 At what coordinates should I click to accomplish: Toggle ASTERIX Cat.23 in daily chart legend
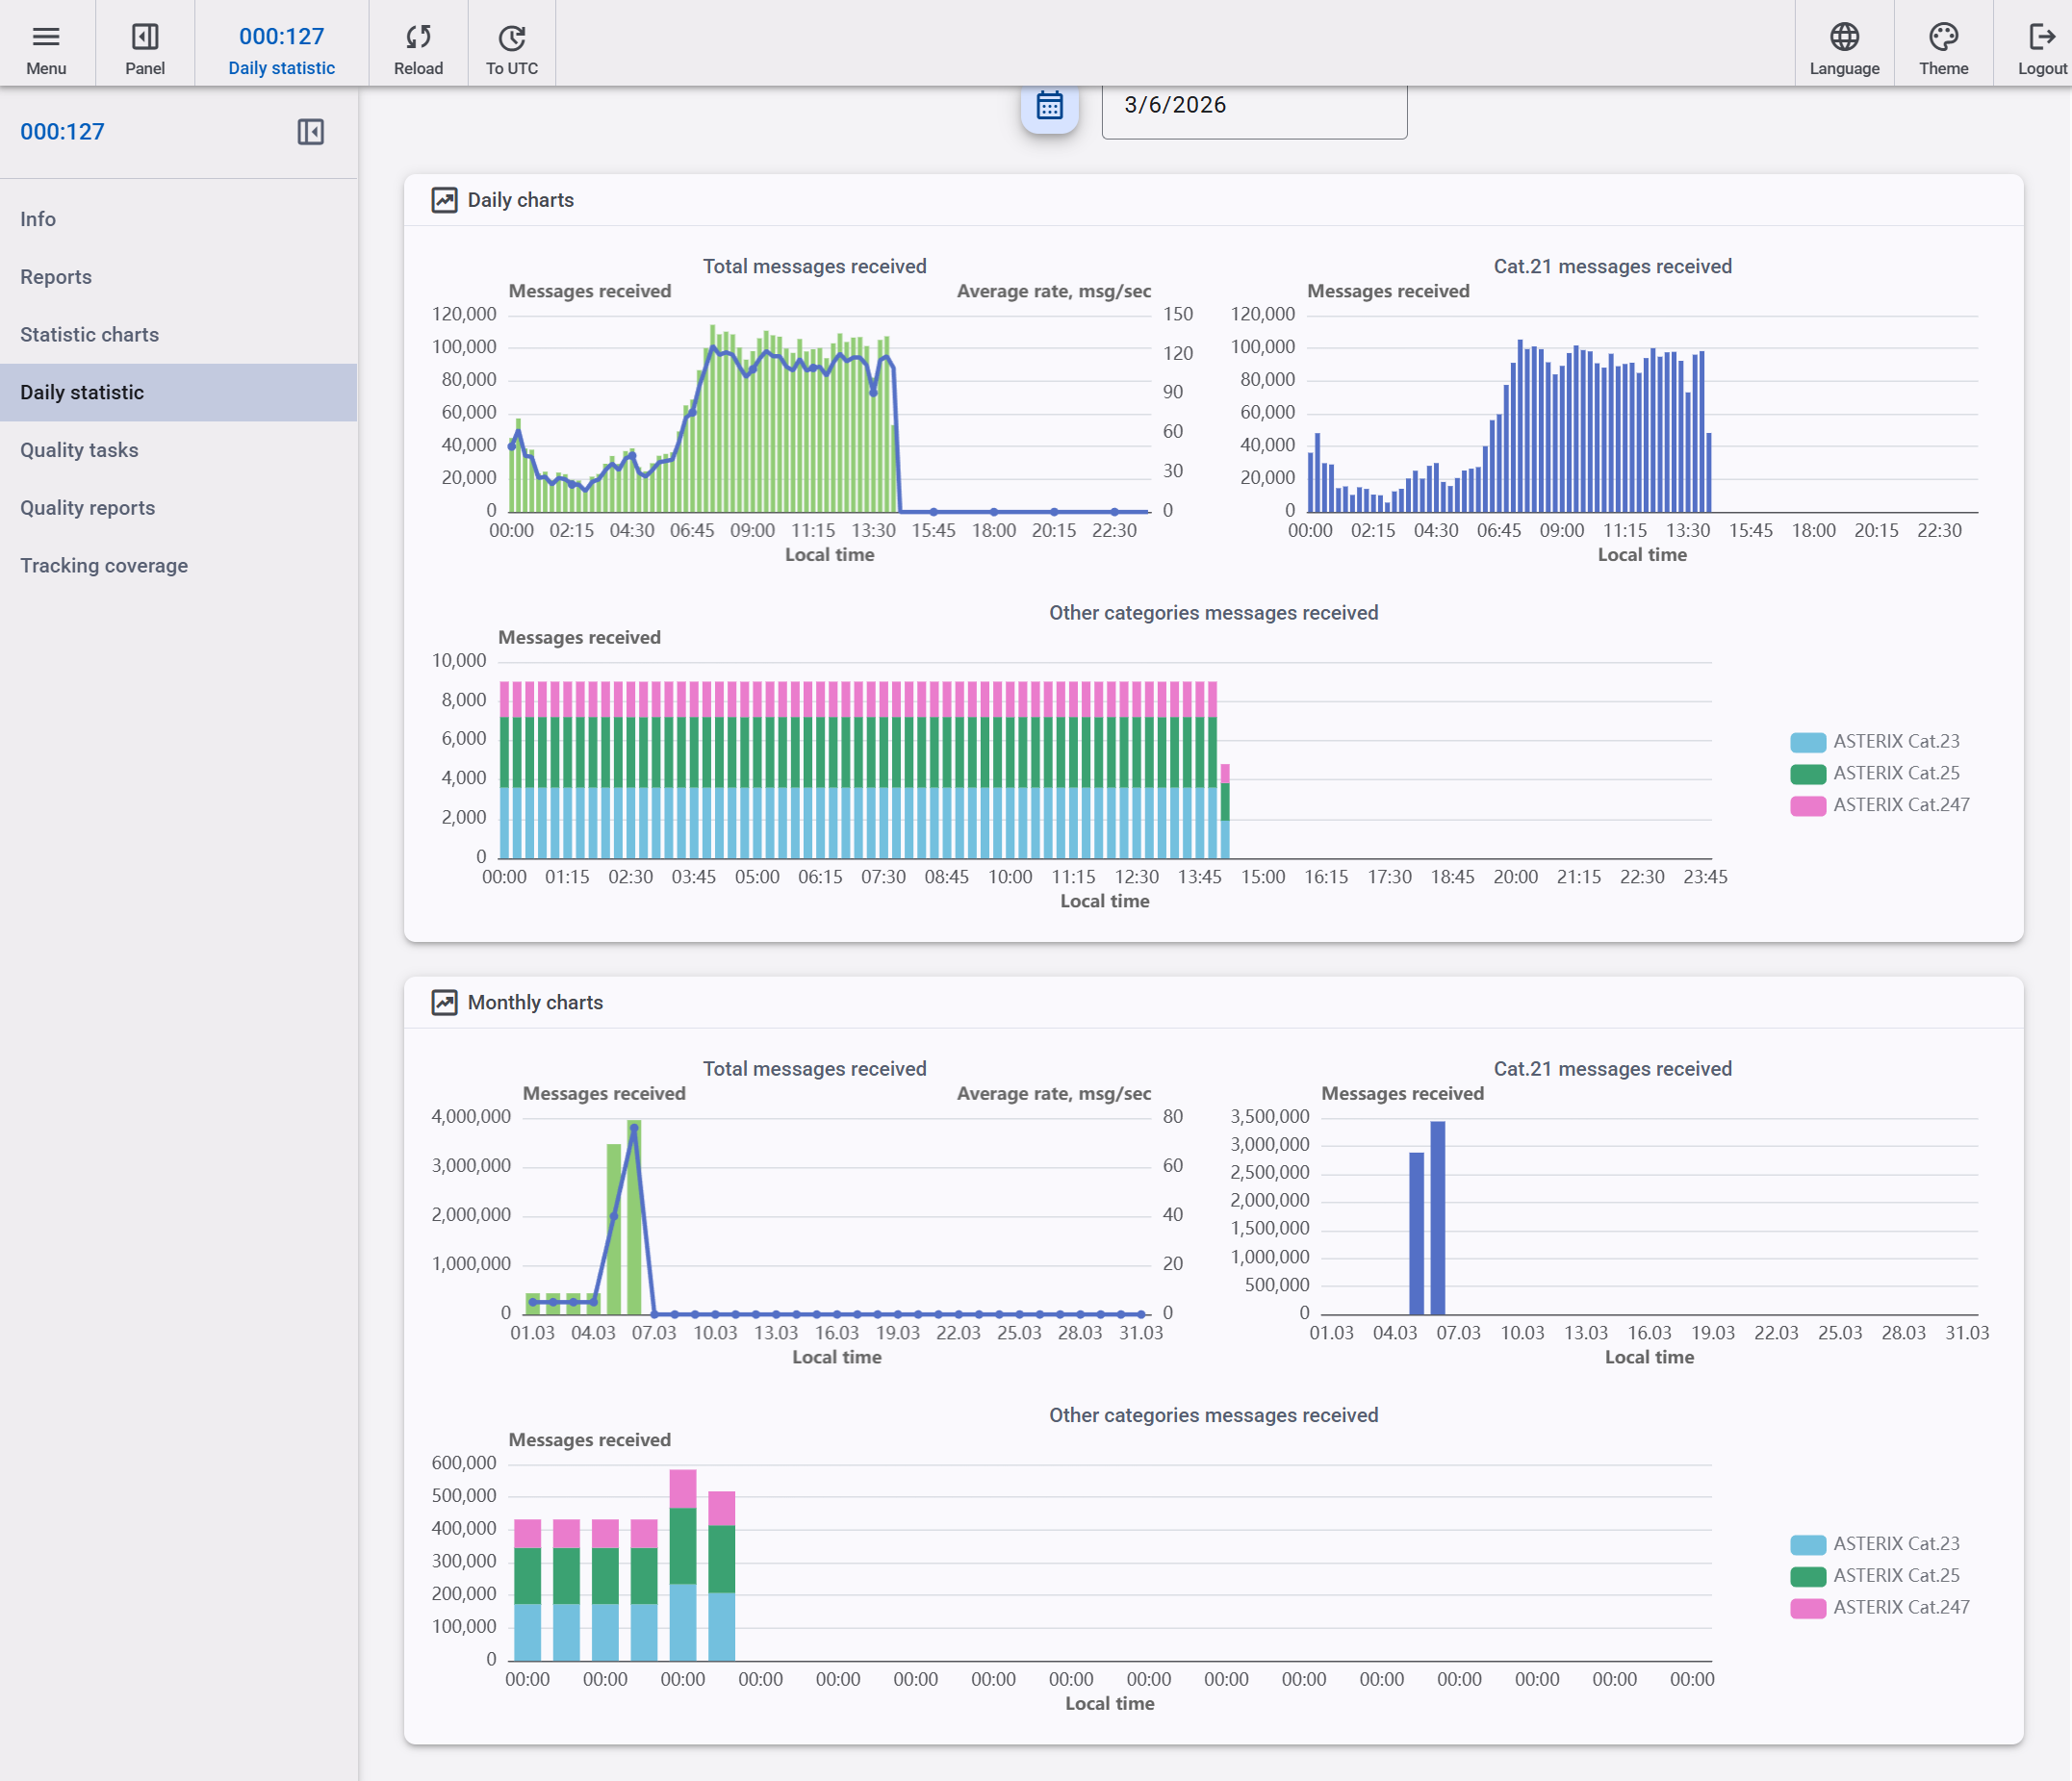click(x=1895, y=742)
